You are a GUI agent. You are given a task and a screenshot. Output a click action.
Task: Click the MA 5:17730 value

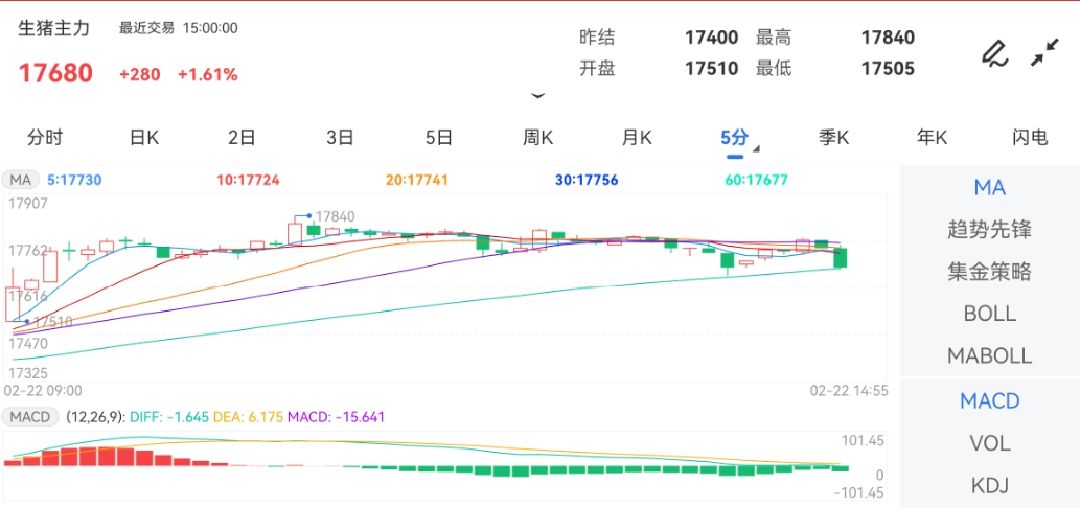point(74,180)
